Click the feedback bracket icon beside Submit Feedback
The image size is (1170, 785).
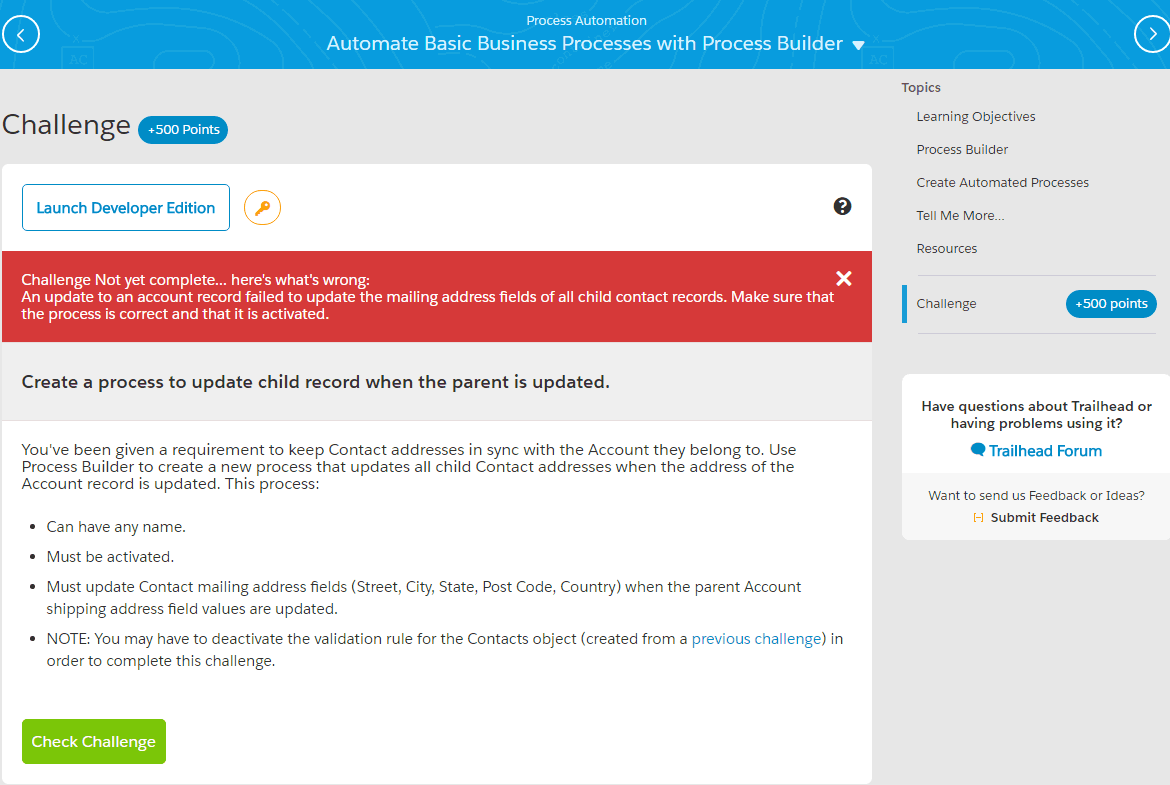977,517
